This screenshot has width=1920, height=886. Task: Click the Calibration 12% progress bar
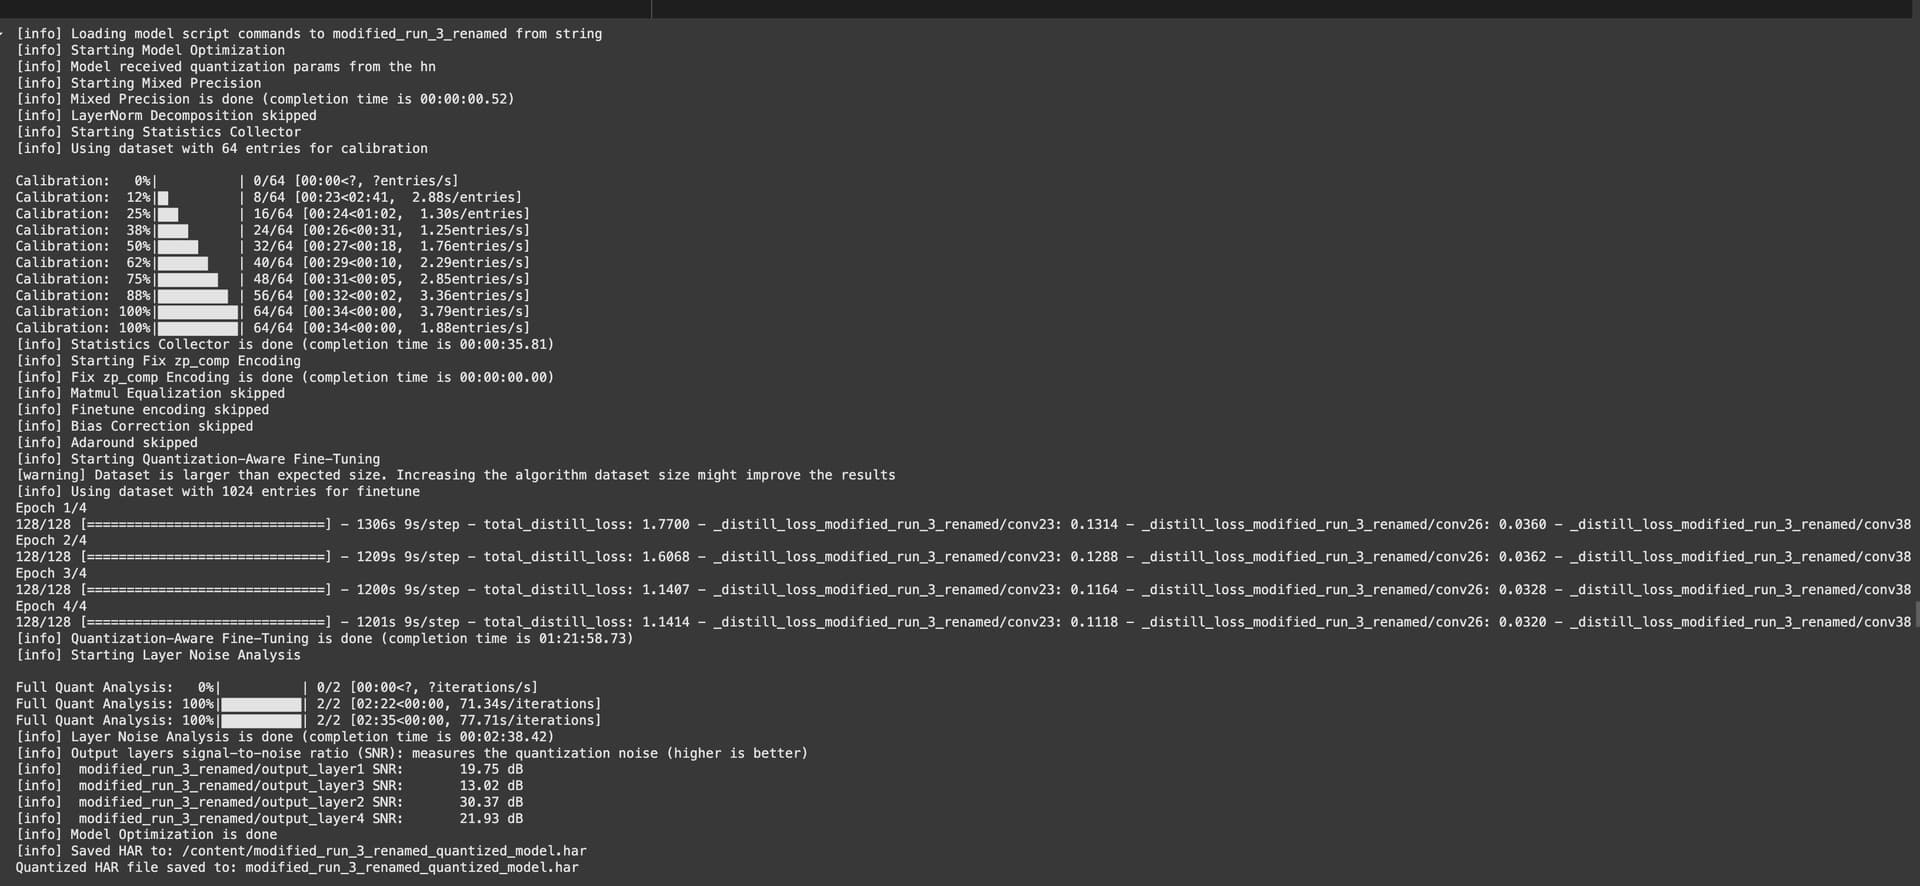pos(163,198)
